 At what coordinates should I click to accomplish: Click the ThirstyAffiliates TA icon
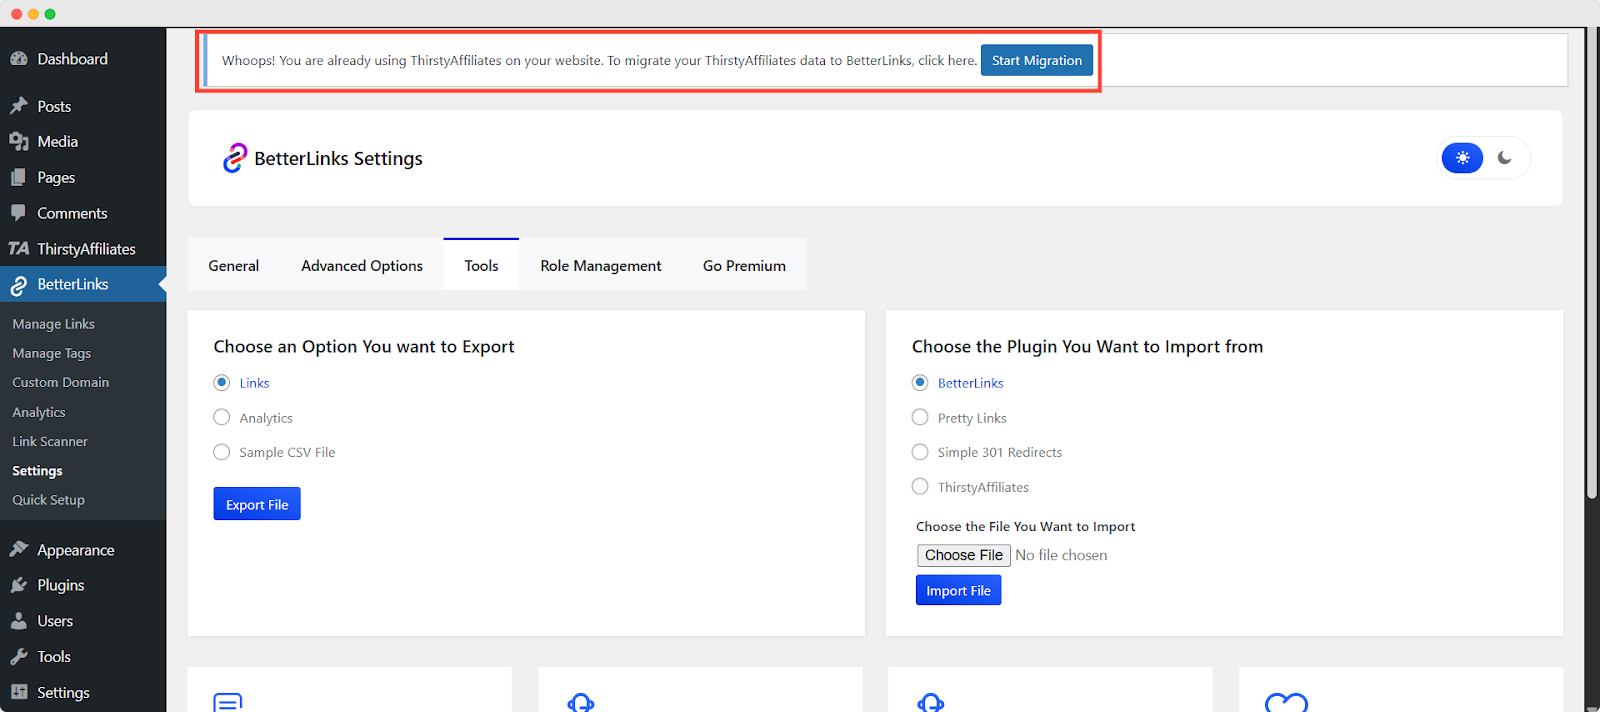pyautogui.click(x=19, y=249)
